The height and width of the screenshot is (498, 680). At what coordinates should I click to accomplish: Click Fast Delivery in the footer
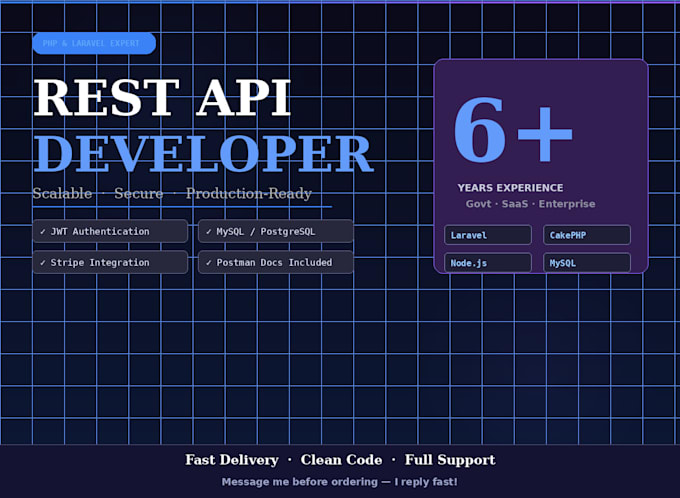coord(232,460)
